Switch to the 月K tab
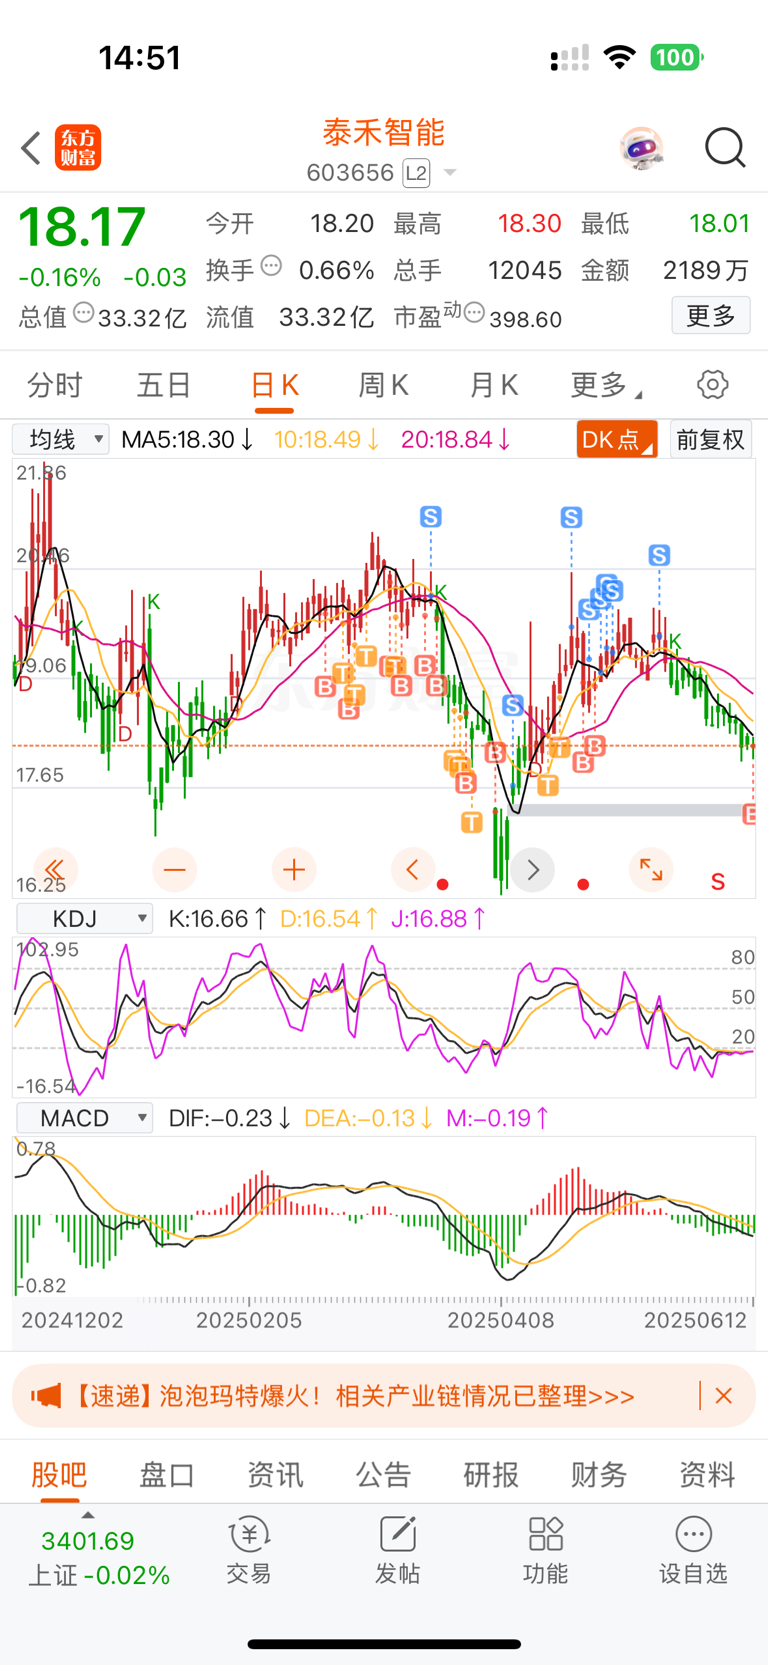Image resolution: width=769 pixels, height=1665 pixels. click(x=493, y=385)
